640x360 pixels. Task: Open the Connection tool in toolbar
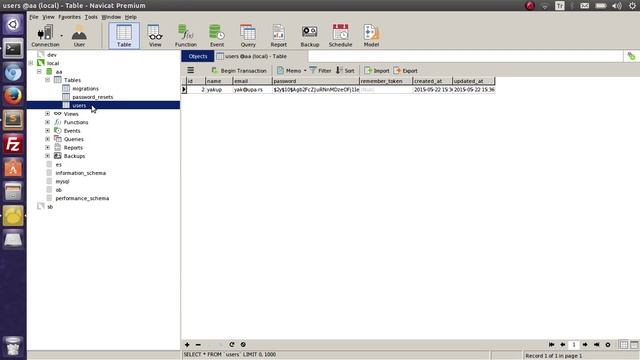(x=45, y=36)
